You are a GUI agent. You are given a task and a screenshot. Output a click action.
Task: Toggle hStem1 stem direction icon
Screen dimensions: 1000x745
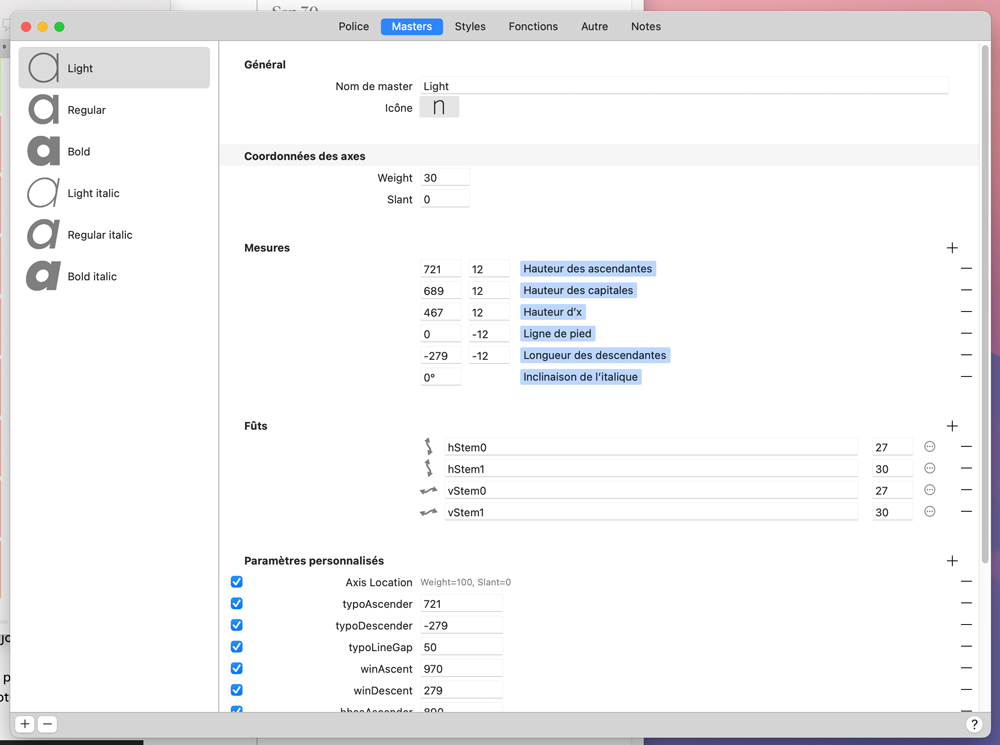[x=429, y=468]
